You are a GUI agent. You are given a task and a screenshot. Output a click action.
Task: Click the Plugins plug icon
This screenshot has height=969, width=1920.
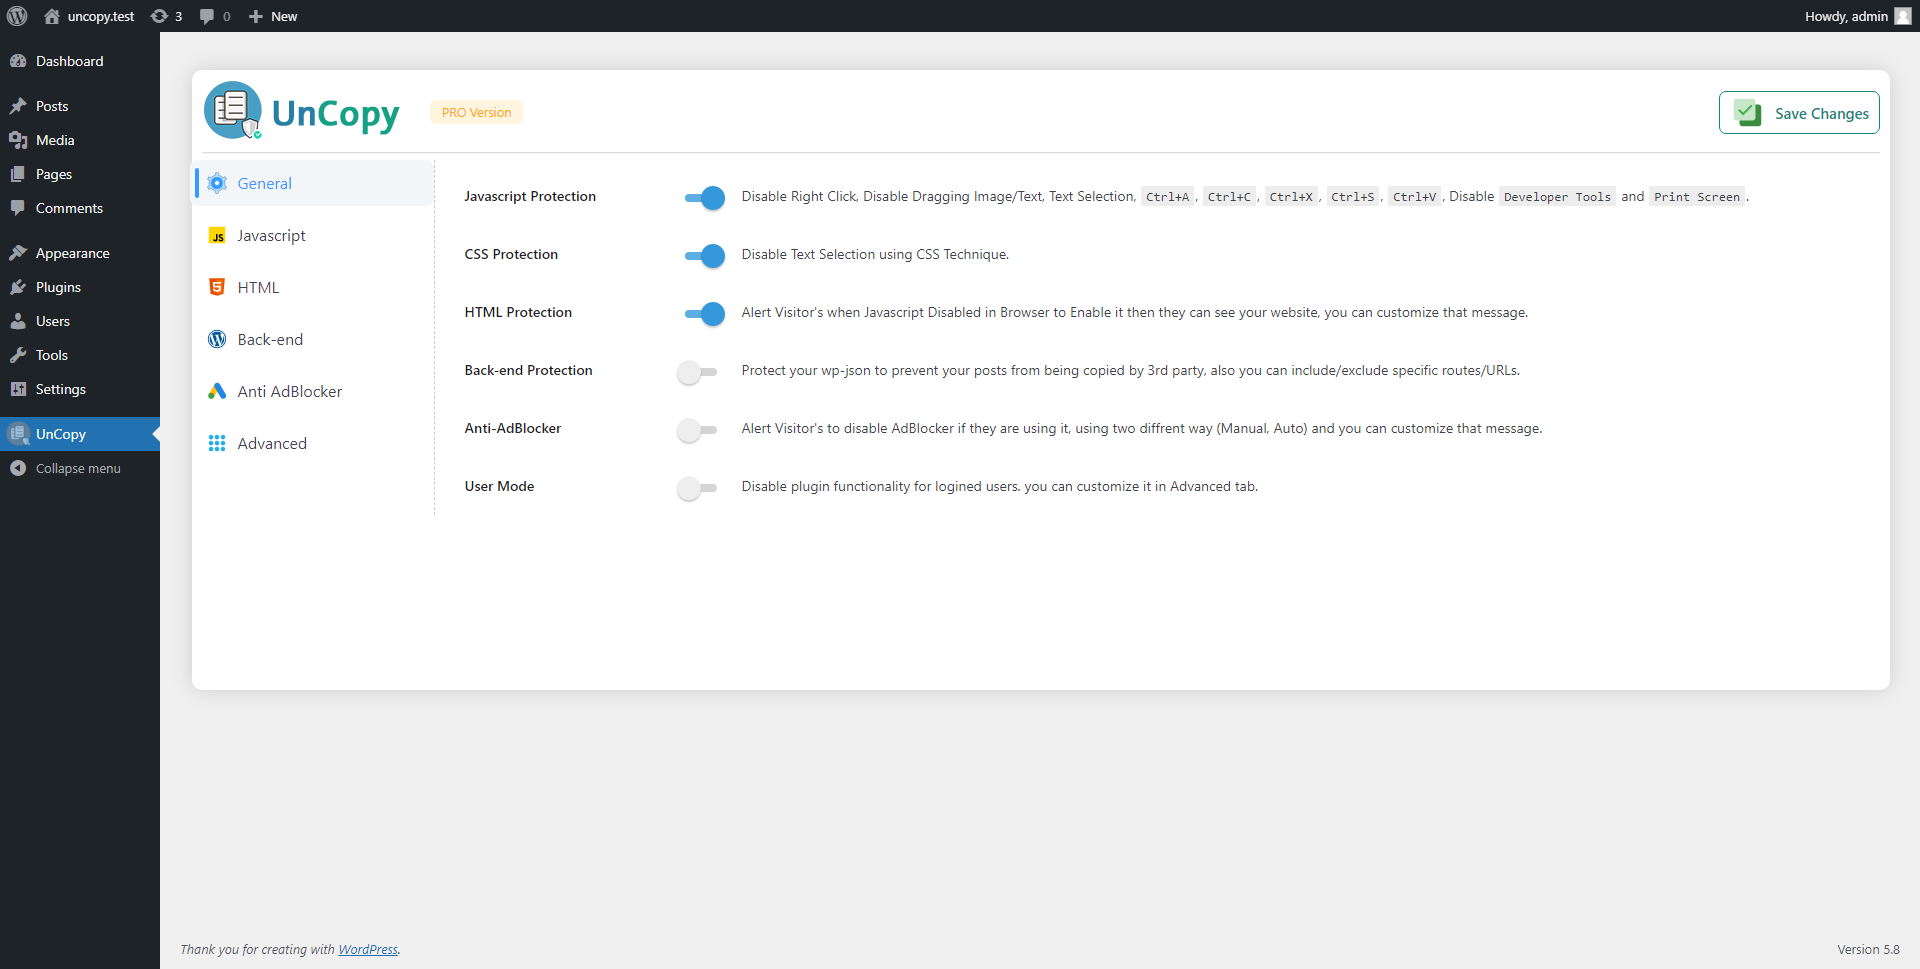pyautogui.click(x=18, y=287)
